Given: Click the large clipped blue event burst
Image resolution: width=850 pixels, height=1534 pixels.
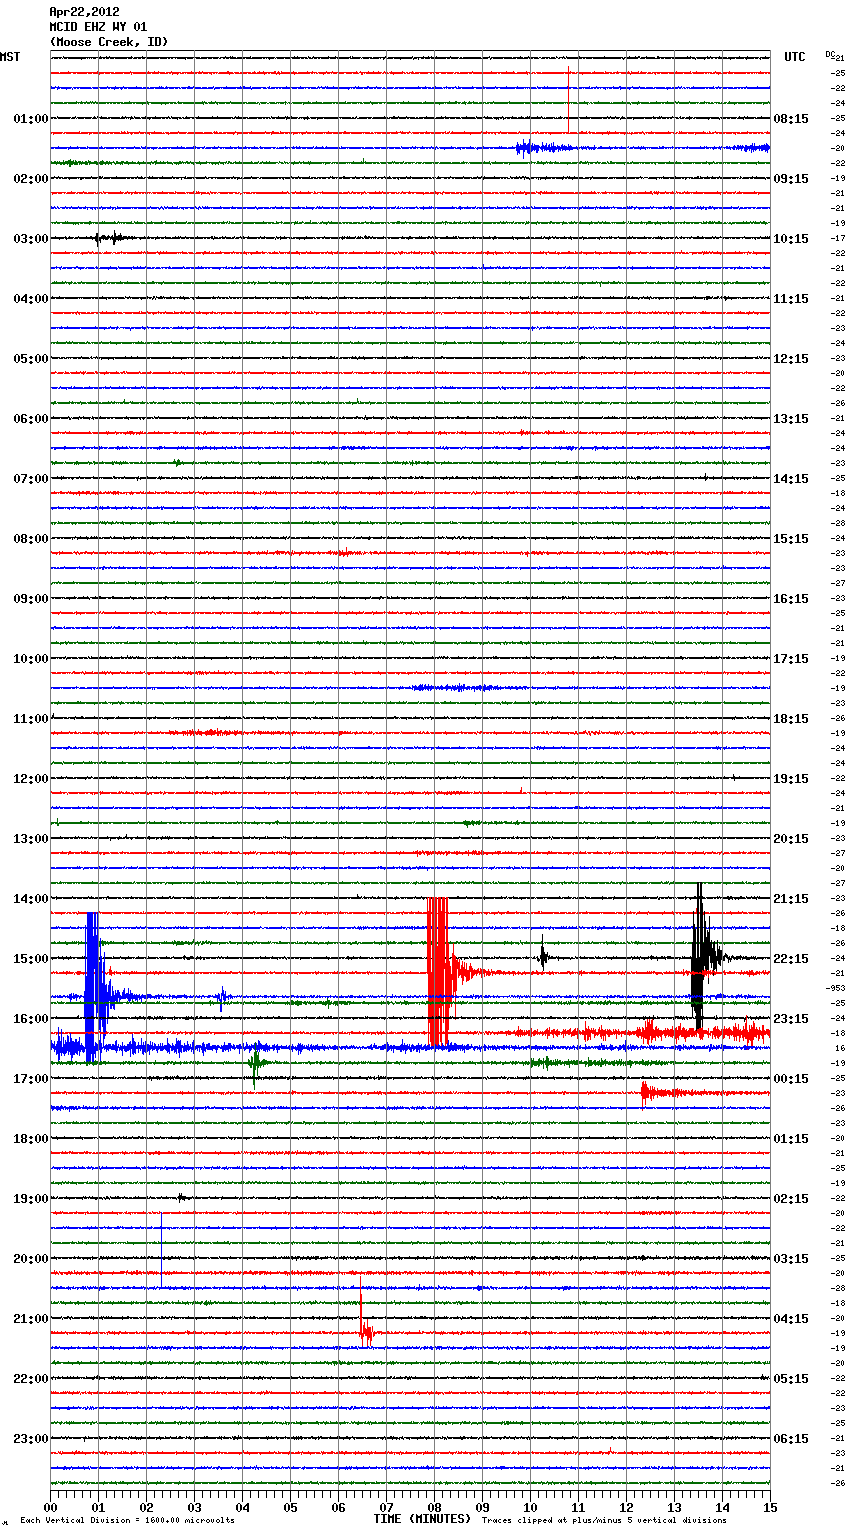Looking at the screenshot, I should click(x=94, y=986).
